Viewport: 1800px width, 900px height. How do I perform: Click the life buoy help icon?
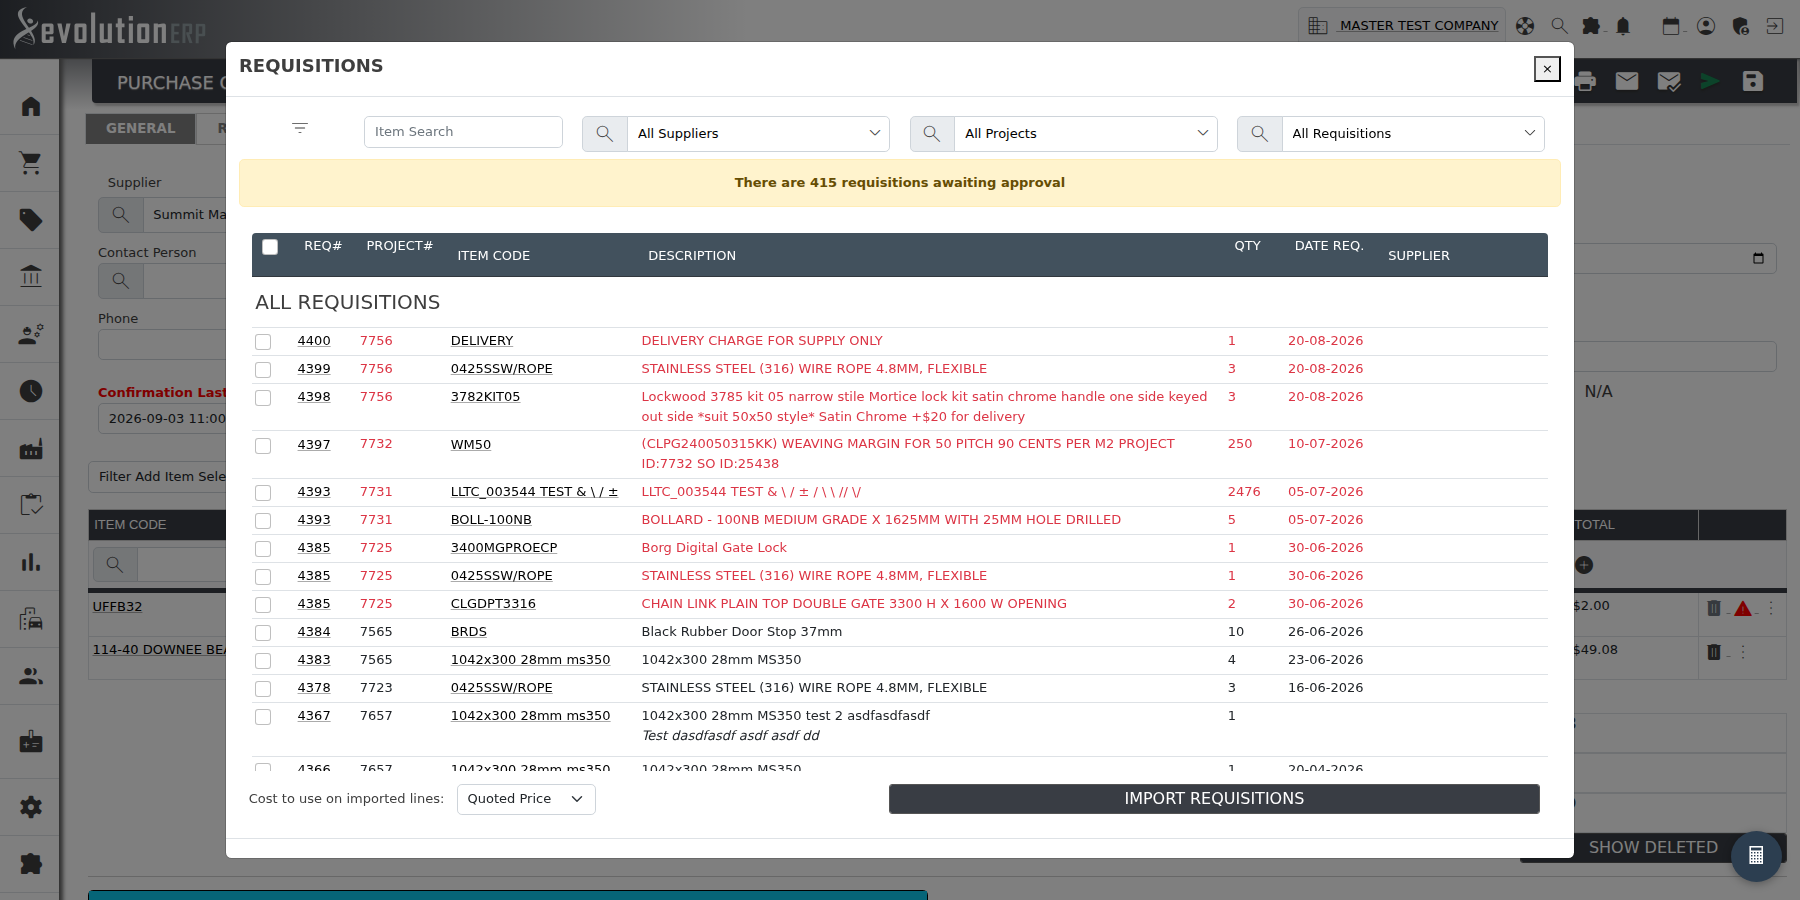pyautogui.click(x=1525, y=26)
